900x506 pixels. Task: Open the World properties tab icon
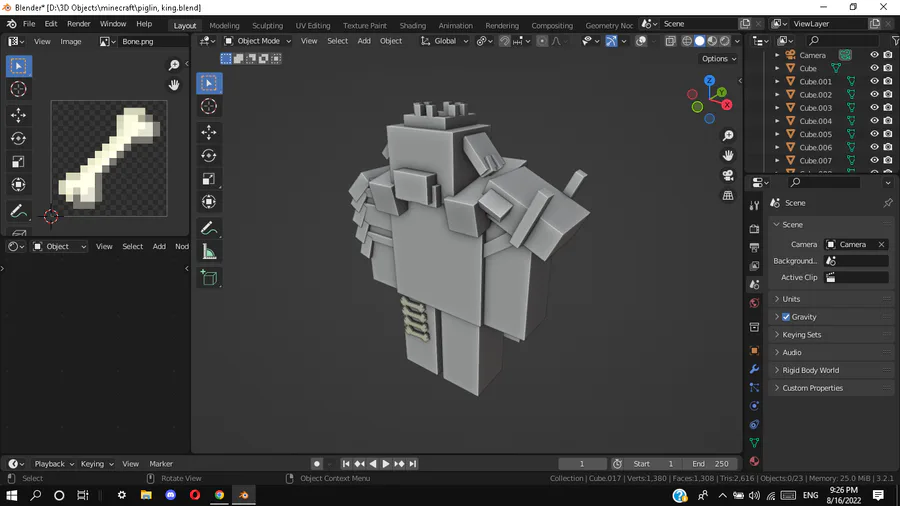[x=754, y=303]
